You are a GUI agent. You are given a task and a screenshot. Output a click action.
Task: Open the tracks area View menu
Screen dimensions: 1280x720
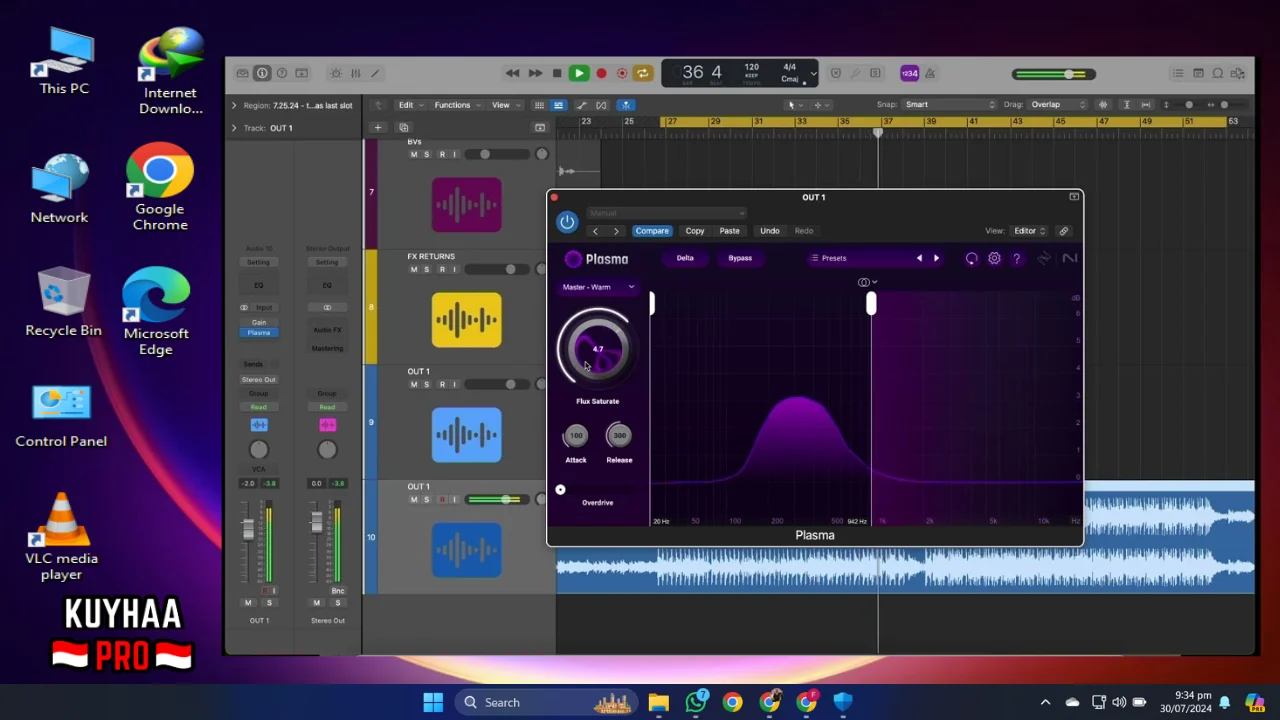[x=504, y=105]
